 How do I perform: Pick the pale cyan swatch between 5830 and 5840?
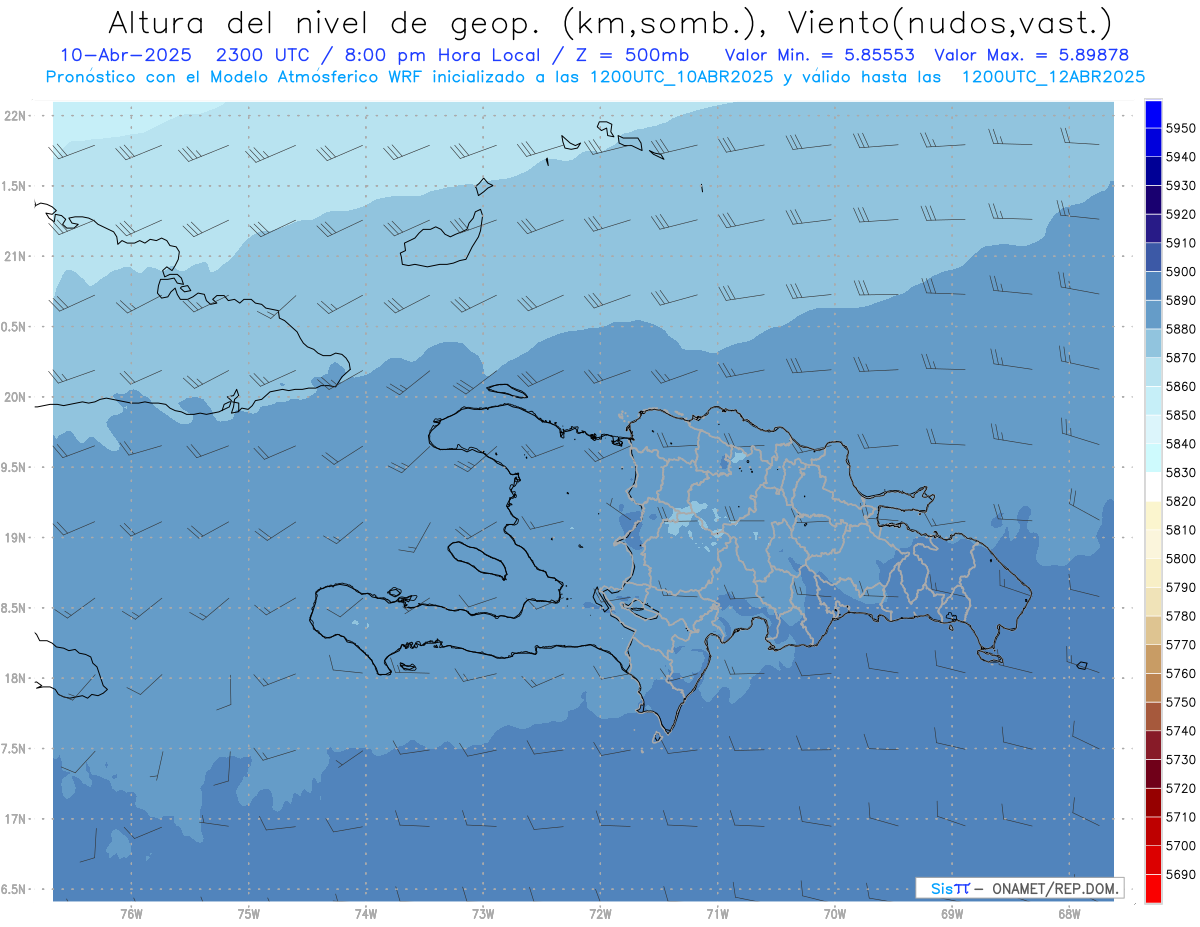(1153, 458)
